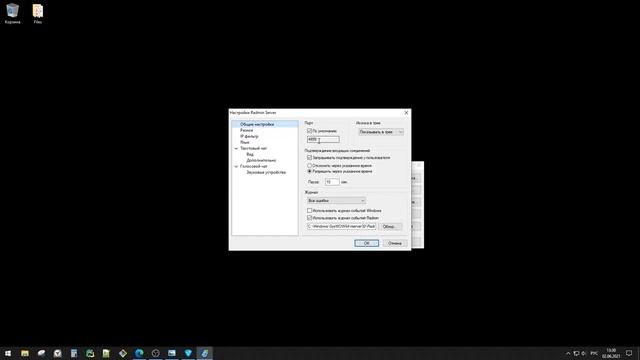The width and height of the screenshot is (640, 360).
Task: Enable use Windows event log checkbox
Action: click(309, 211)
